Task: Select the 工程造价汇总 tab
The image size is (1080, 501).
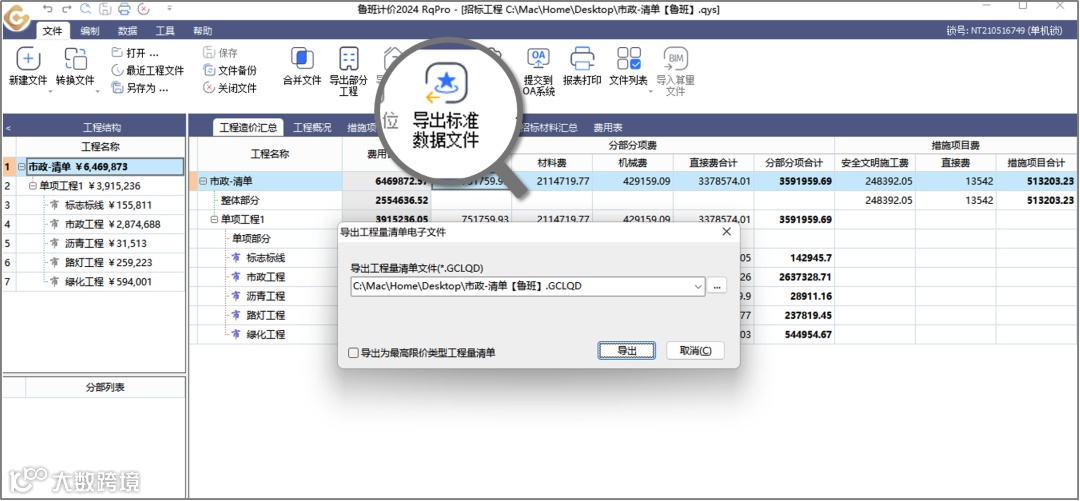Action: click(x=248, y=127)
